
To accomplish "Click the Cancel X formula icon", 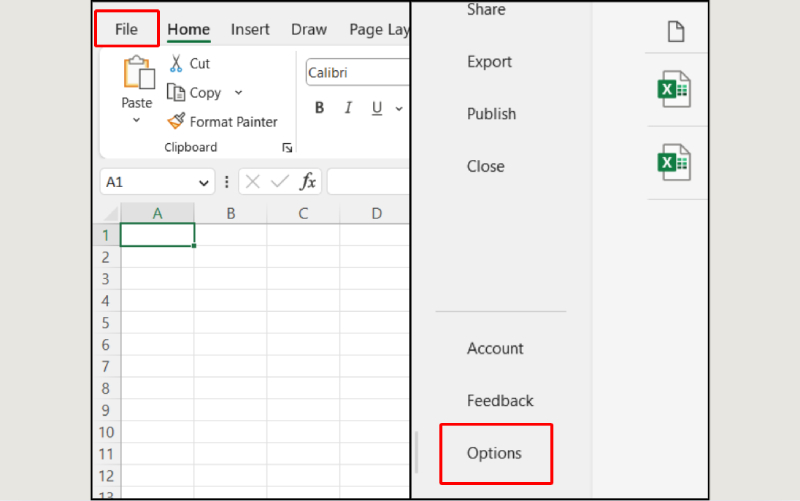I will pyautogui.click(x=253, y=182).
